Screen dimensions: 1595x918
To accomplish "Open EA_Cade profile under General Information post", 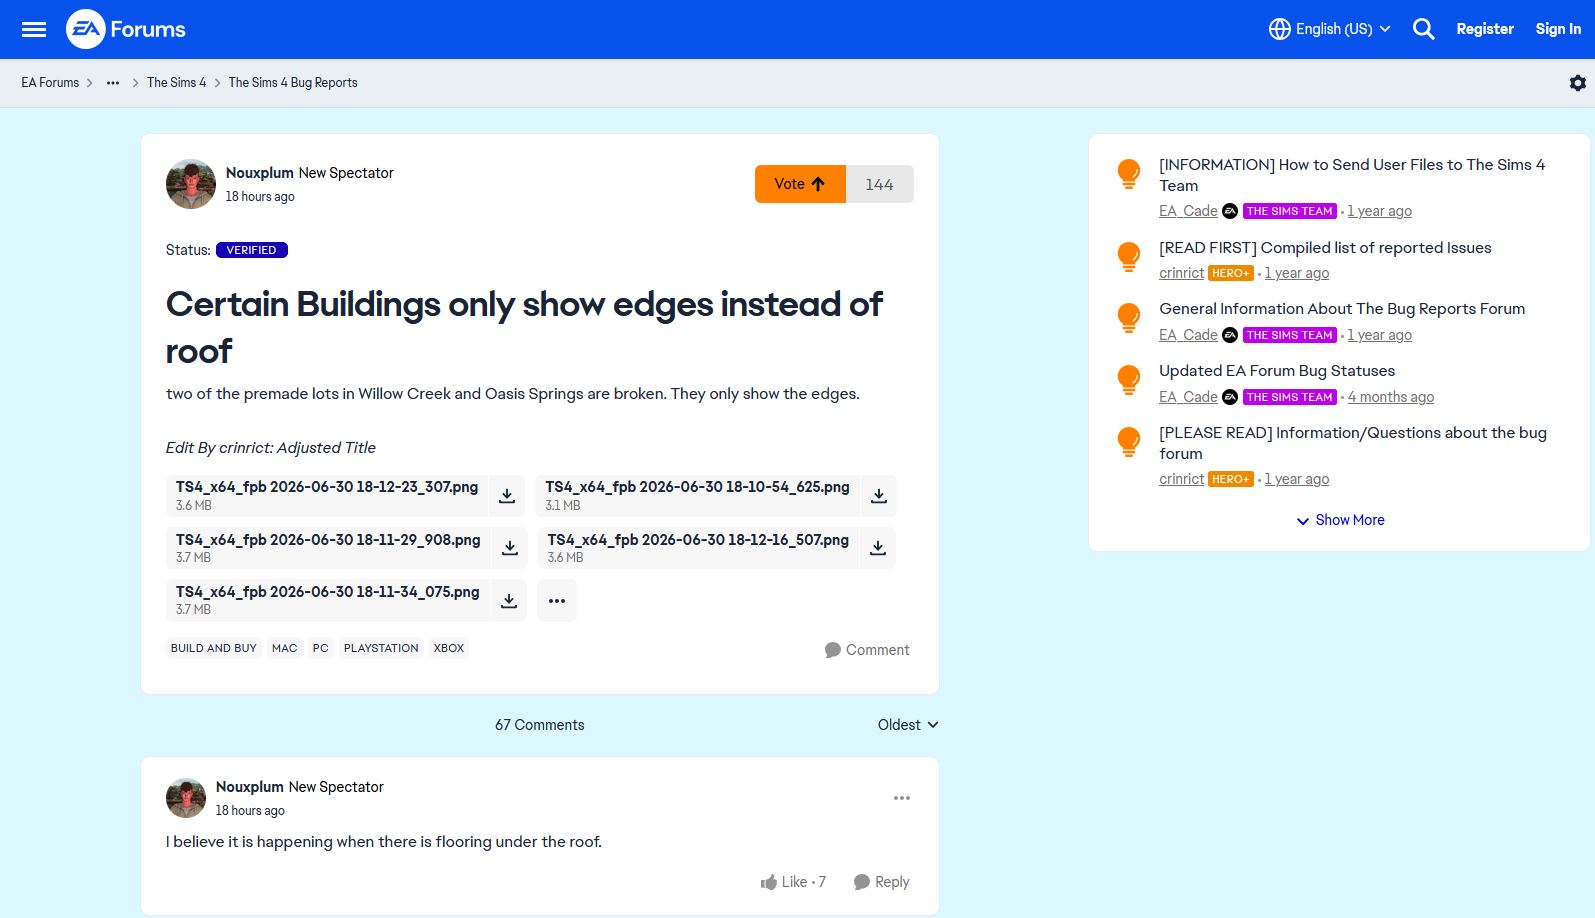I will click(x=1188, y=335).
